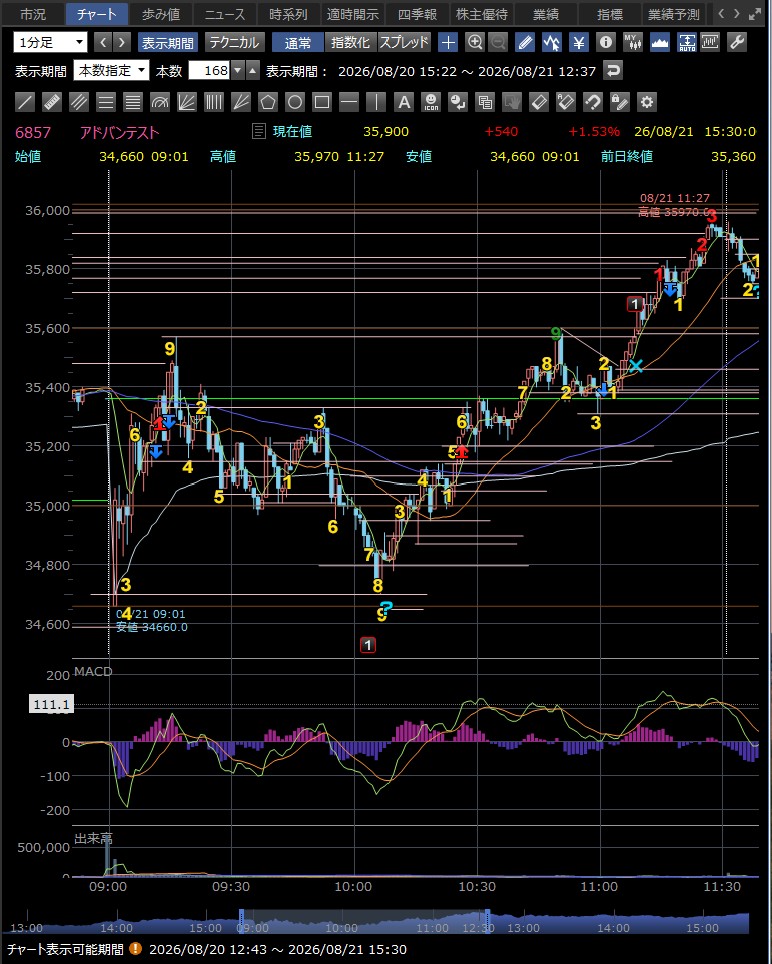The image size is (772, 964).
Task: Click the MY chart candlestick icon
Action: (633, 42)
